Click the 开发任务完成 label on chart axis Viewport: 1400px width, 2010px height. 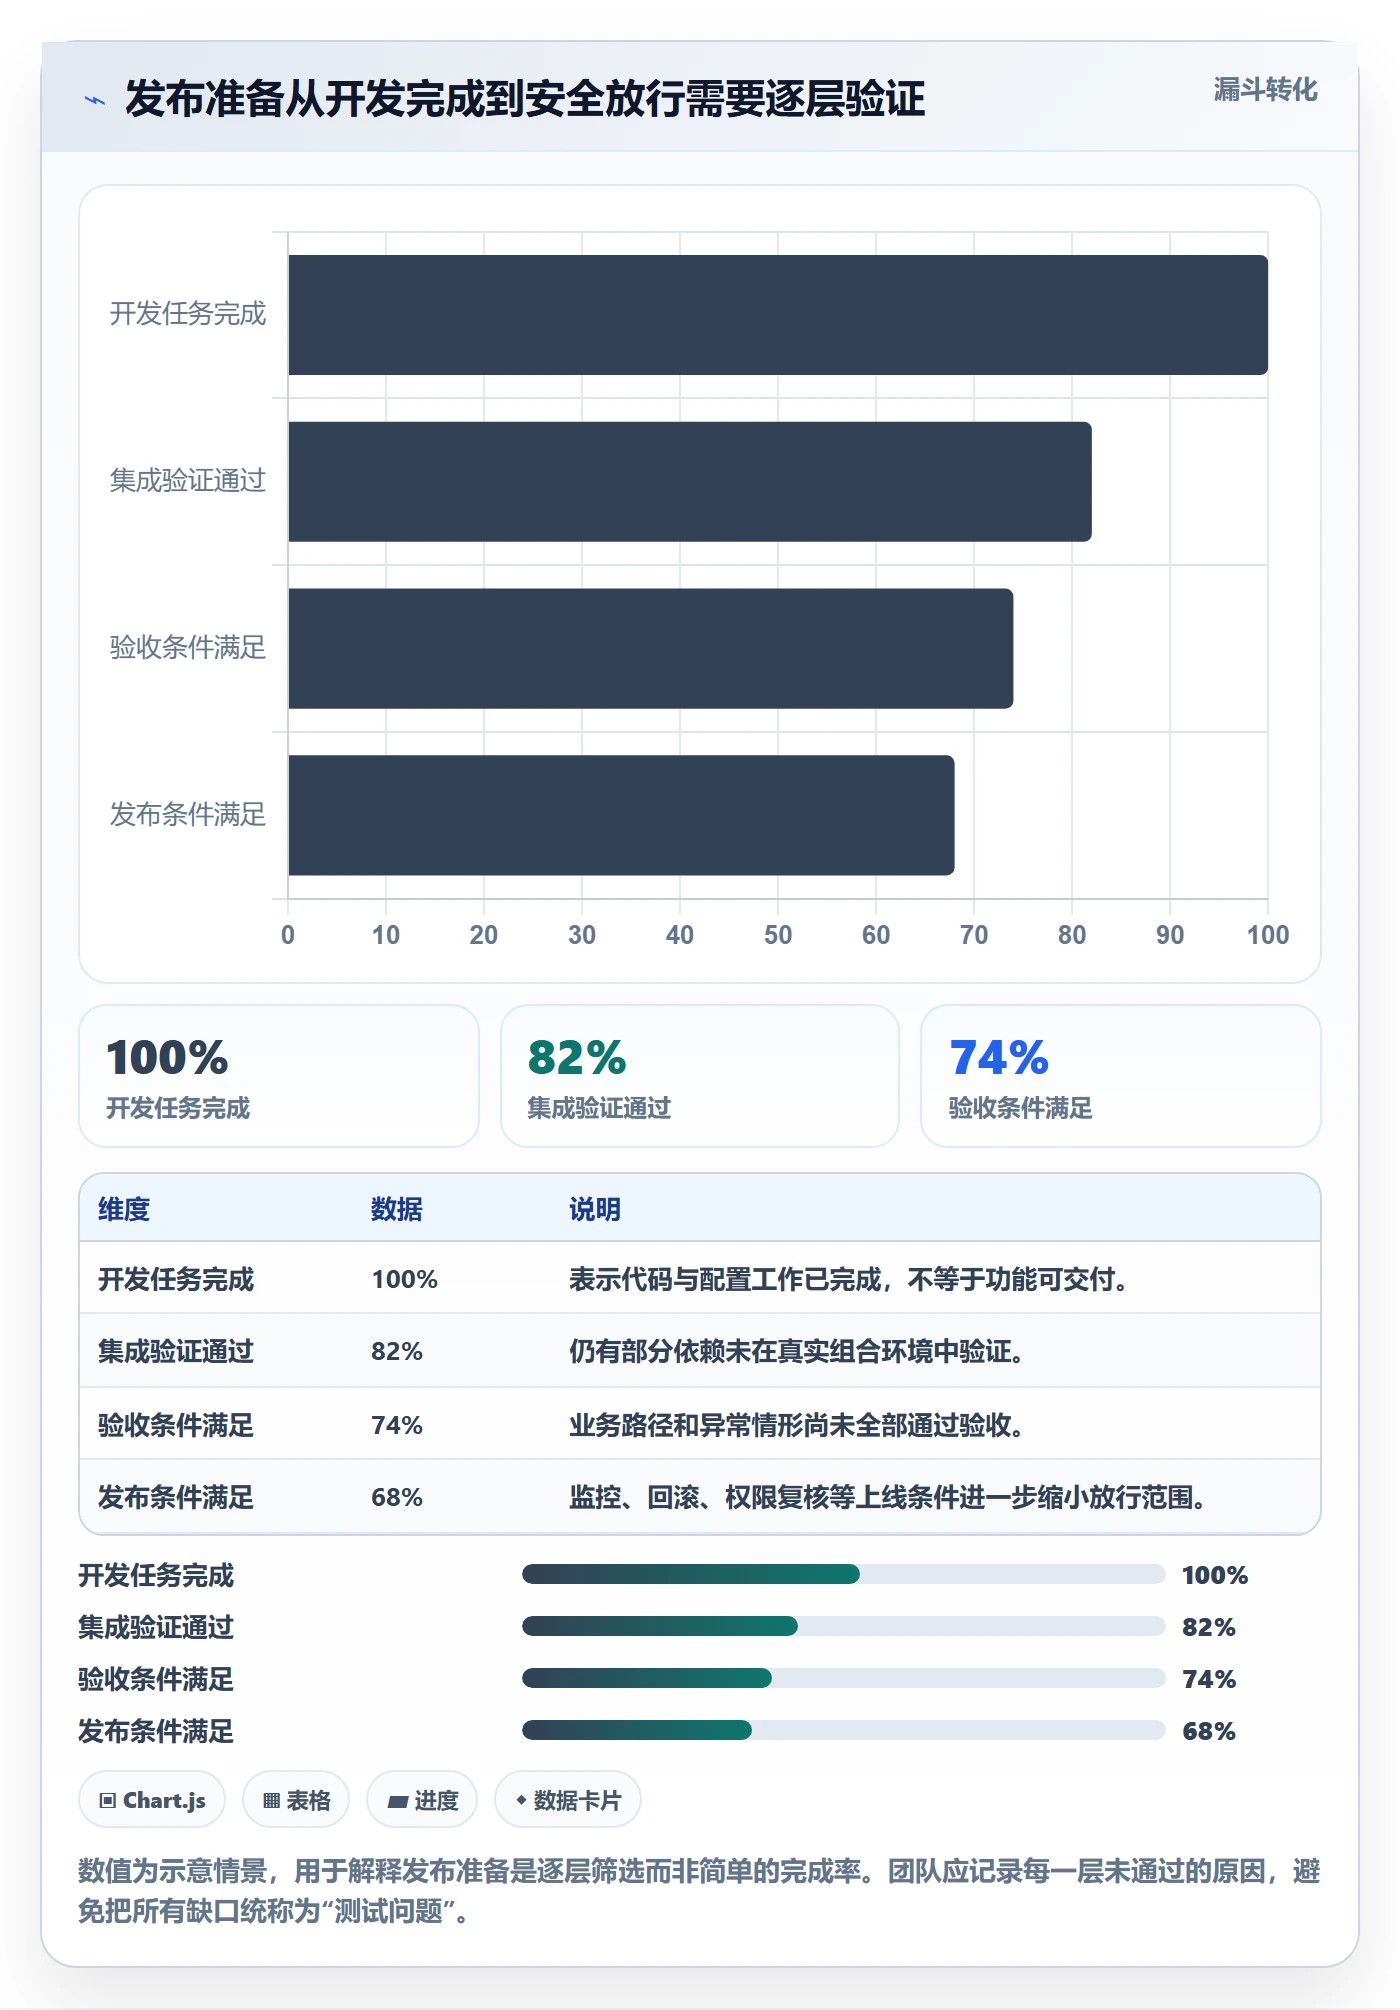coord(188,314)
